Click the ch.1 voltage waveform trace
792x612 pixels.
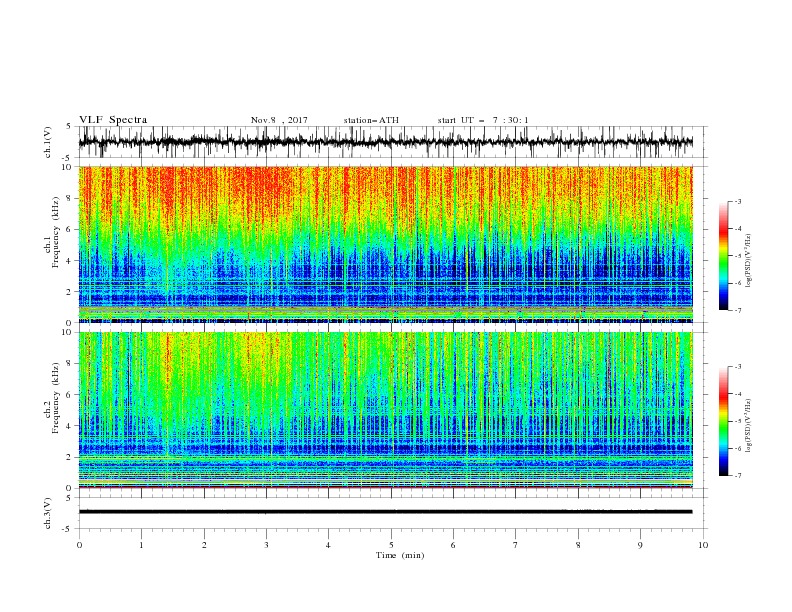click(x=385, y=142)
